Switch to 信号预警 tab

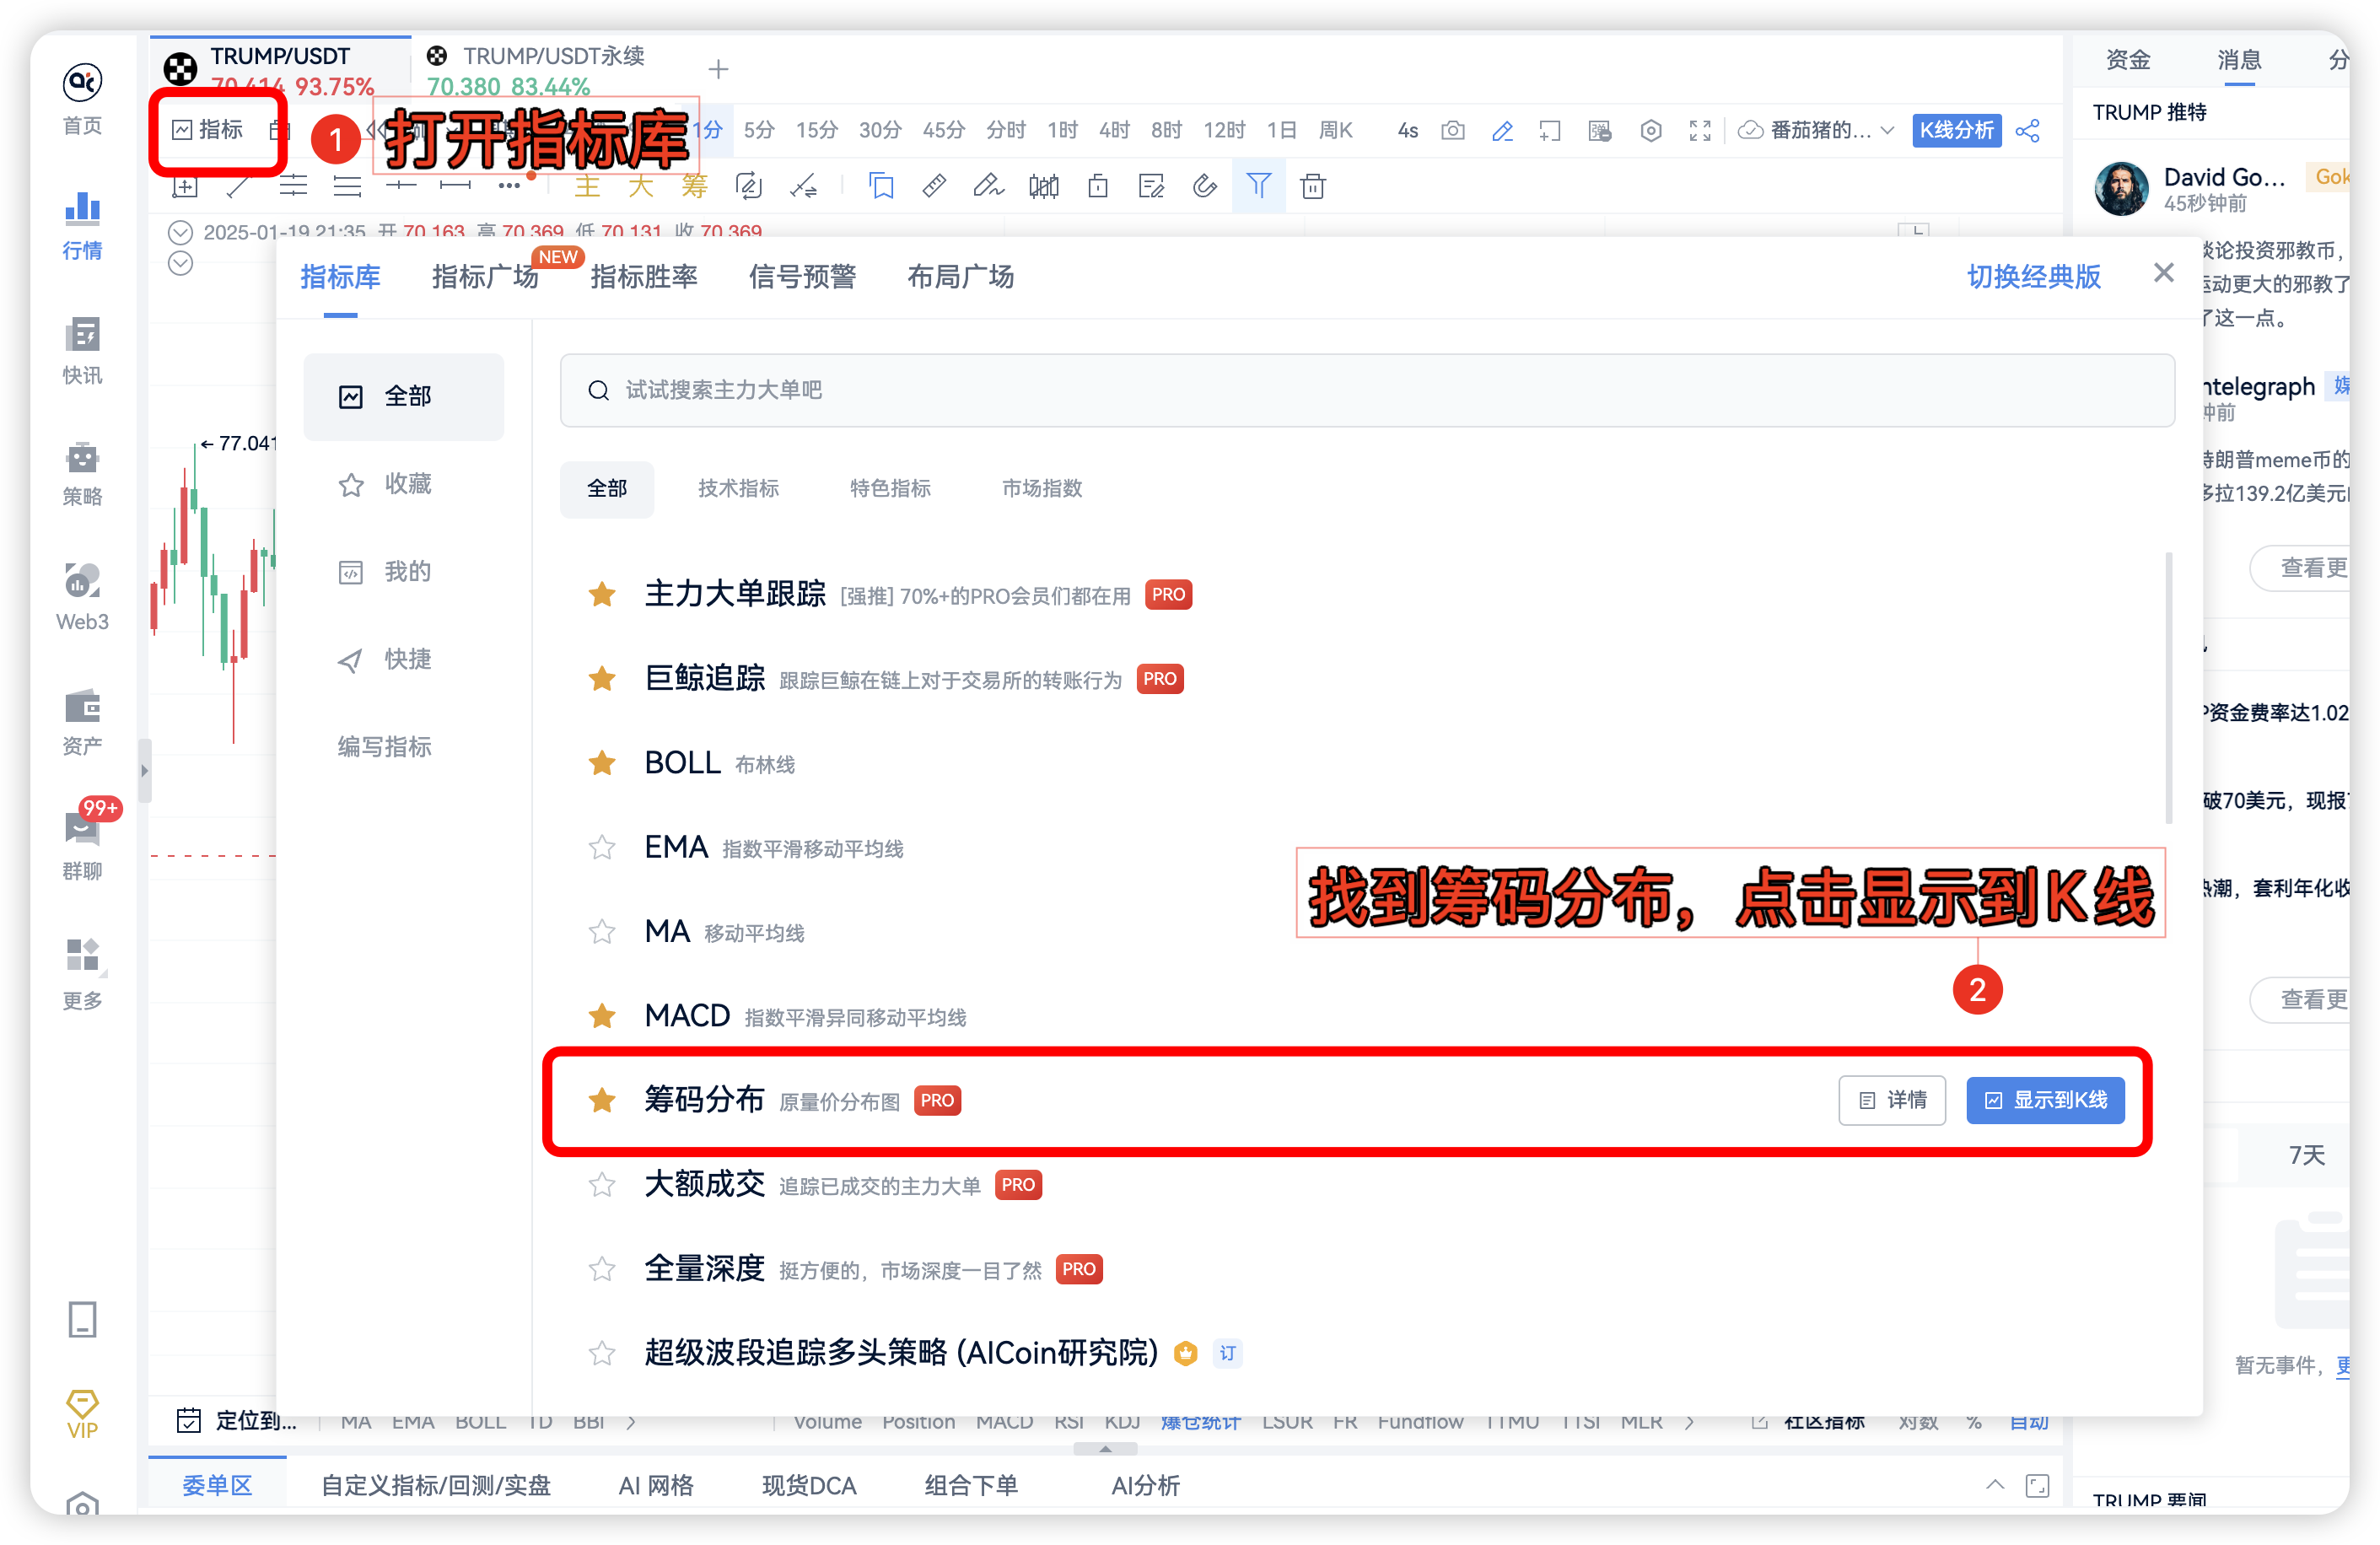pyautogui.click(x=802, y=276)
